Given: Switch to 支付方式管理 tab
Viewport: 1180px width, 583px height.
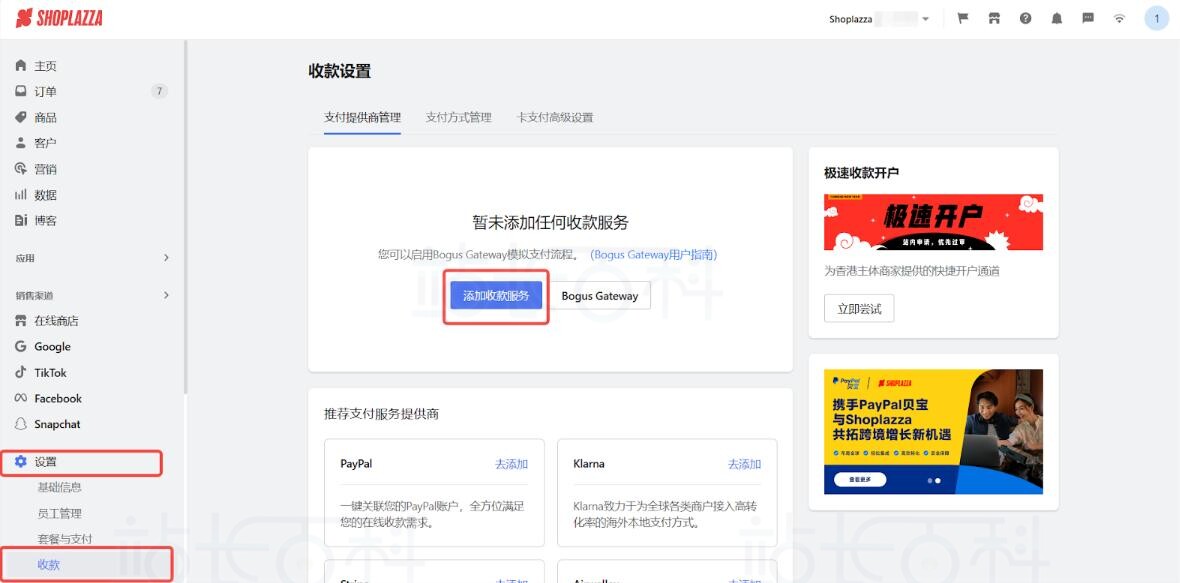Looking at the screenshot, I should click(458, 117).
